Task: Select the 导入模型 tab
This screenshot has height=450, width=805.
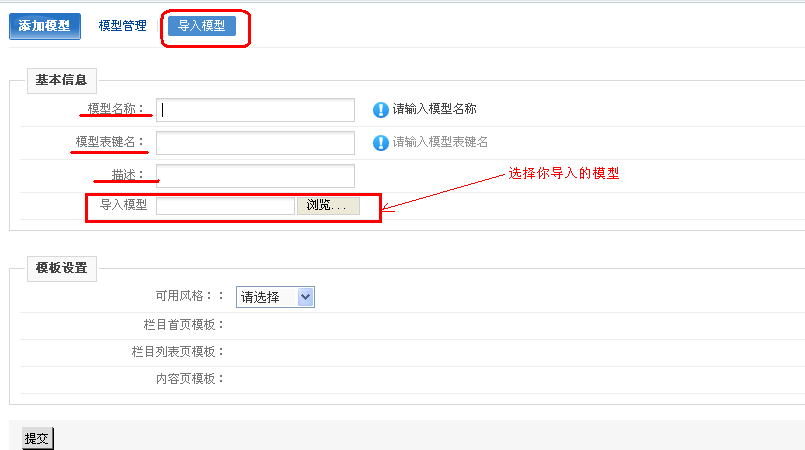Action: coord(202,26)
